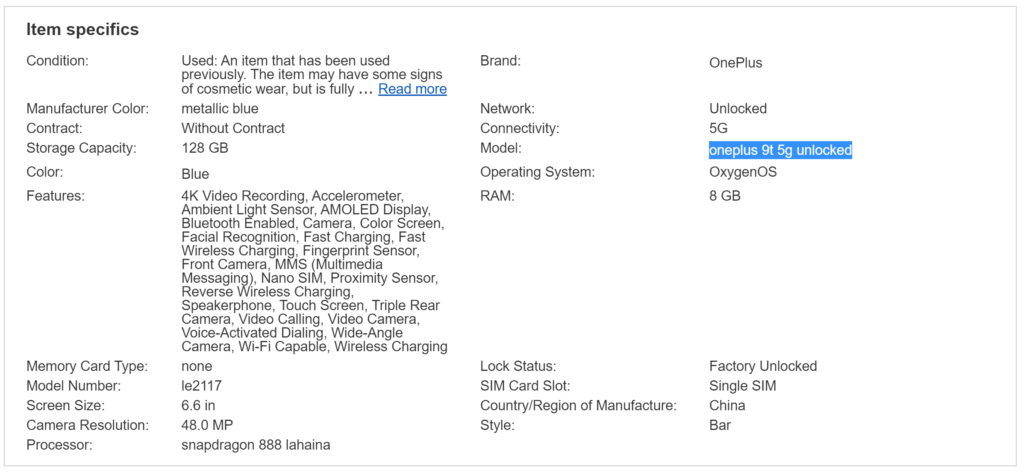Select the metallic blue manufacturer color value
The image size is (1024, 474).
(219, 108)
